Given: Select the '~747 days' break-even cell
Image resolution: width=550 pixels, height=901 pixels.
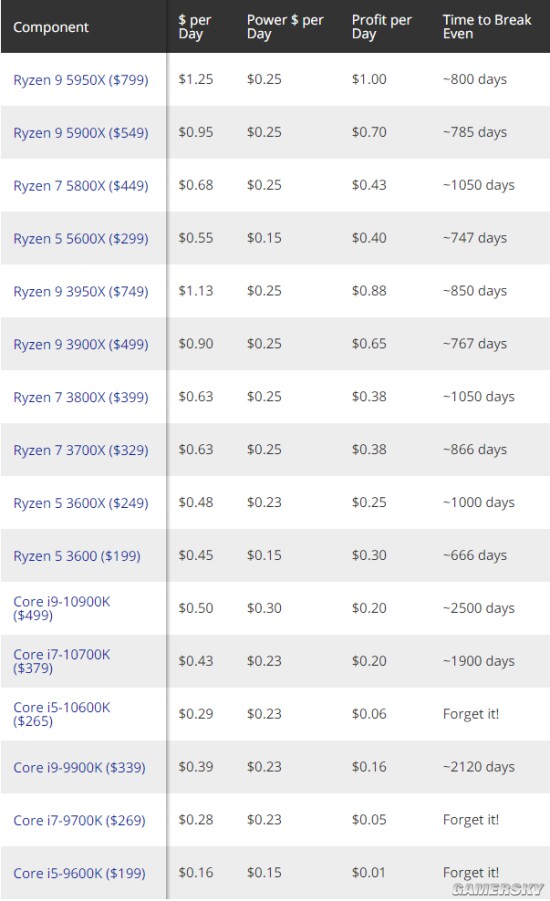Looking at the screenshot, I should [475, 238].
